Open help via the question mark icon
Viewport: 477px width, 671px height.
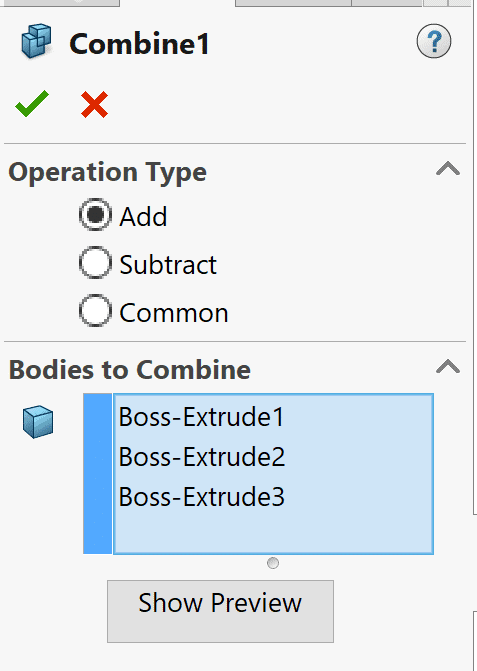click(x=433, y=41)
